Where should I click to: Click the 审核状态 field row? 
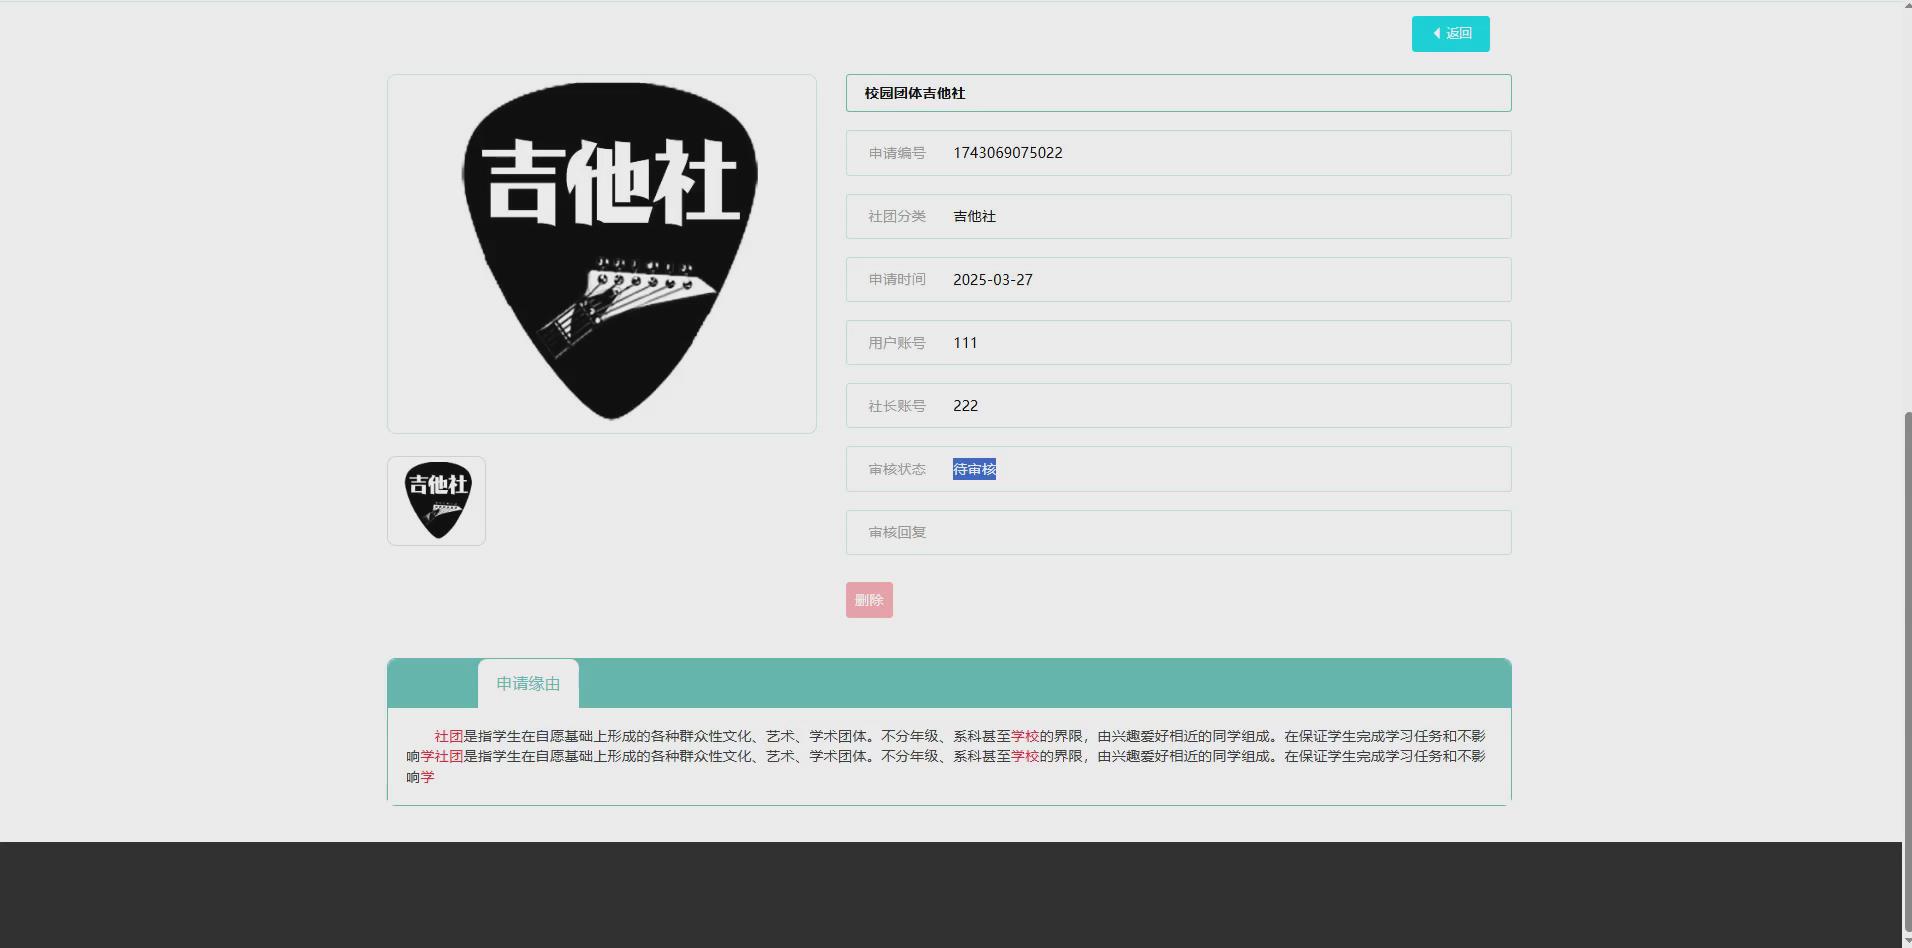pyautogui.click(x=1176, y=469)
